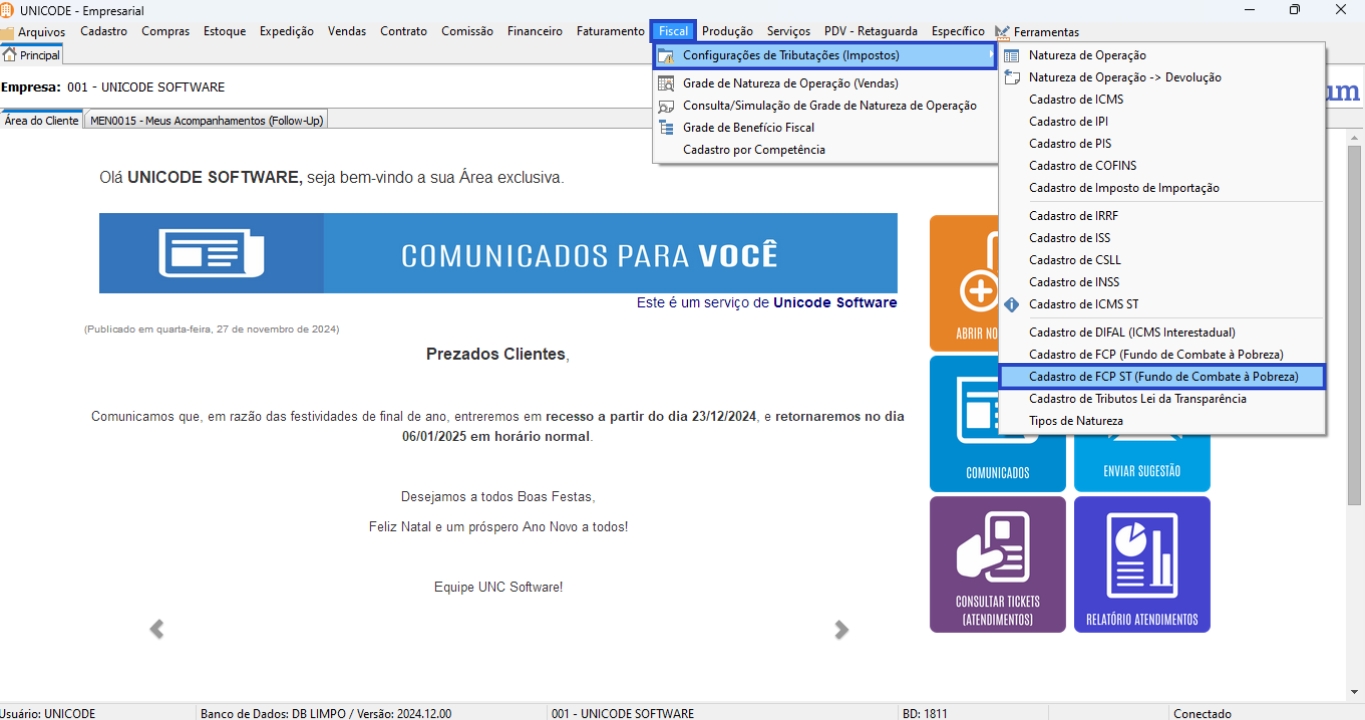
Task: Click the Comunicados Para Você banner
Action: click(498, 254)
